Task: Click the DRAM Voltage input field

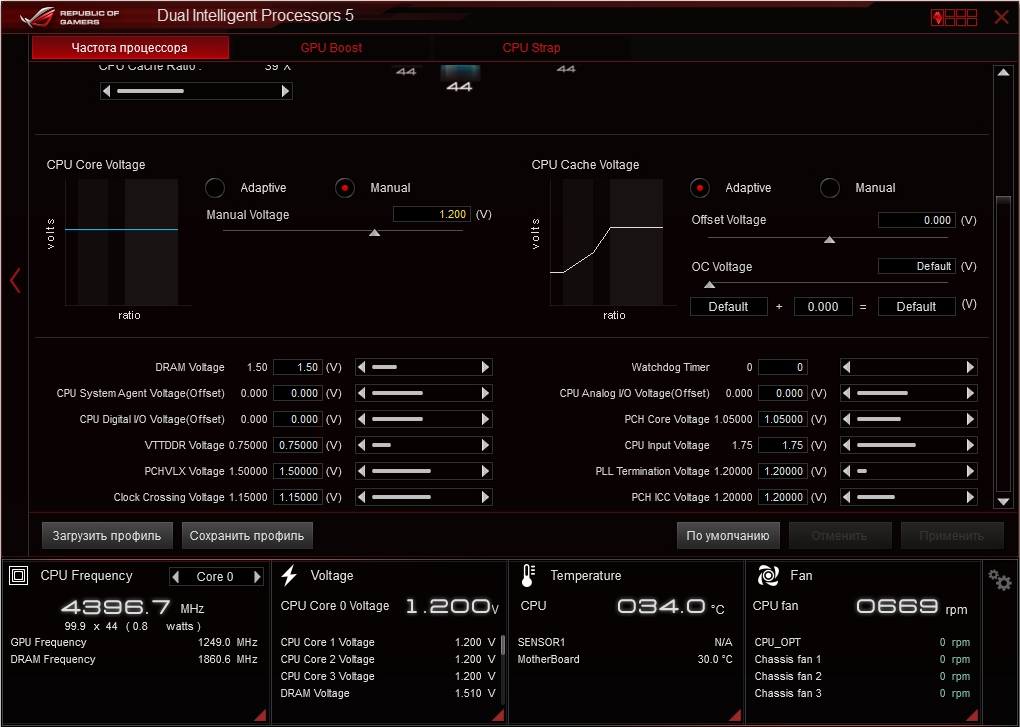Action: [298, 367]
